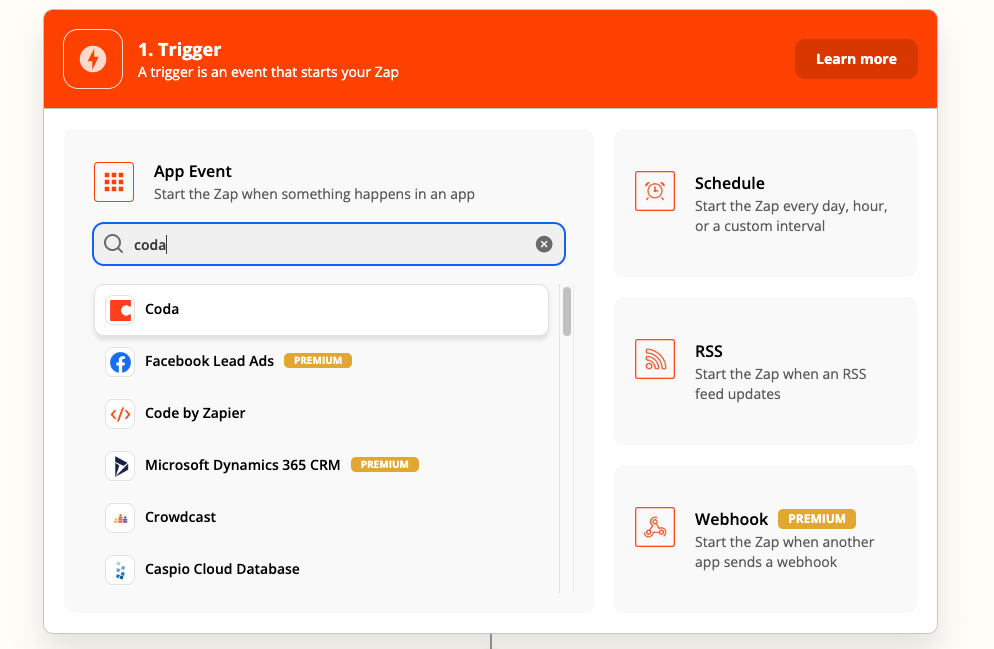Viewport: 994px width, 649px height.
Task: Click the magnifying glass search icon
Action: [x=114, y=244]
